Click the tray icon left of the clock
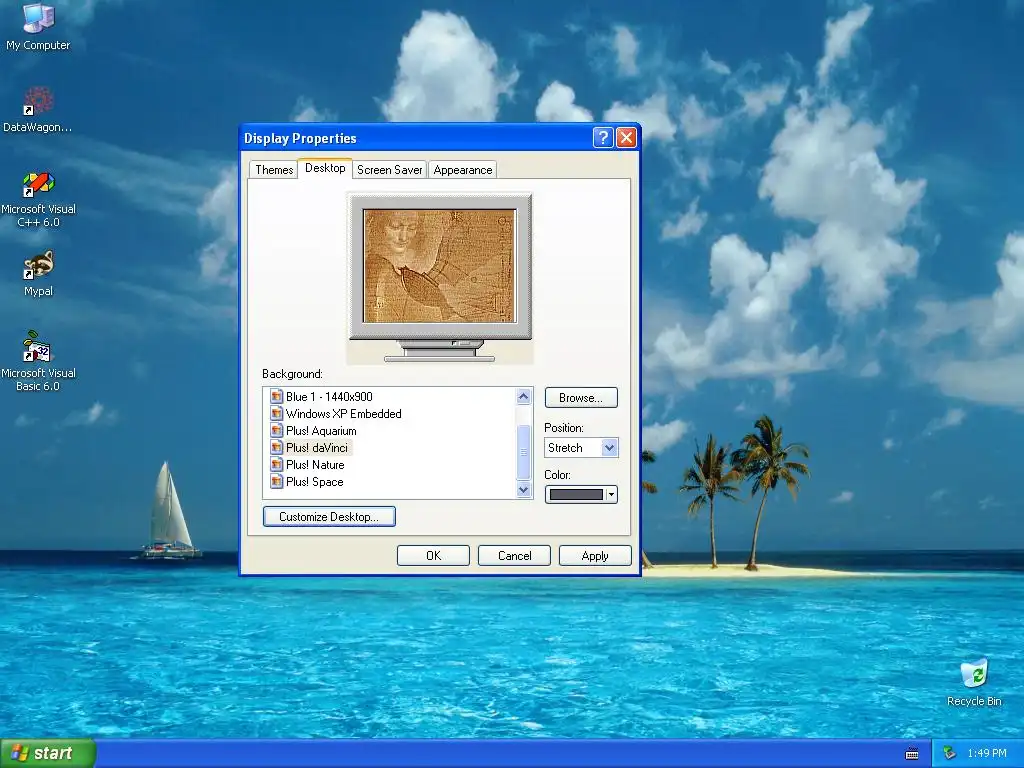The image size is (1024, 768). pos(949,754)
